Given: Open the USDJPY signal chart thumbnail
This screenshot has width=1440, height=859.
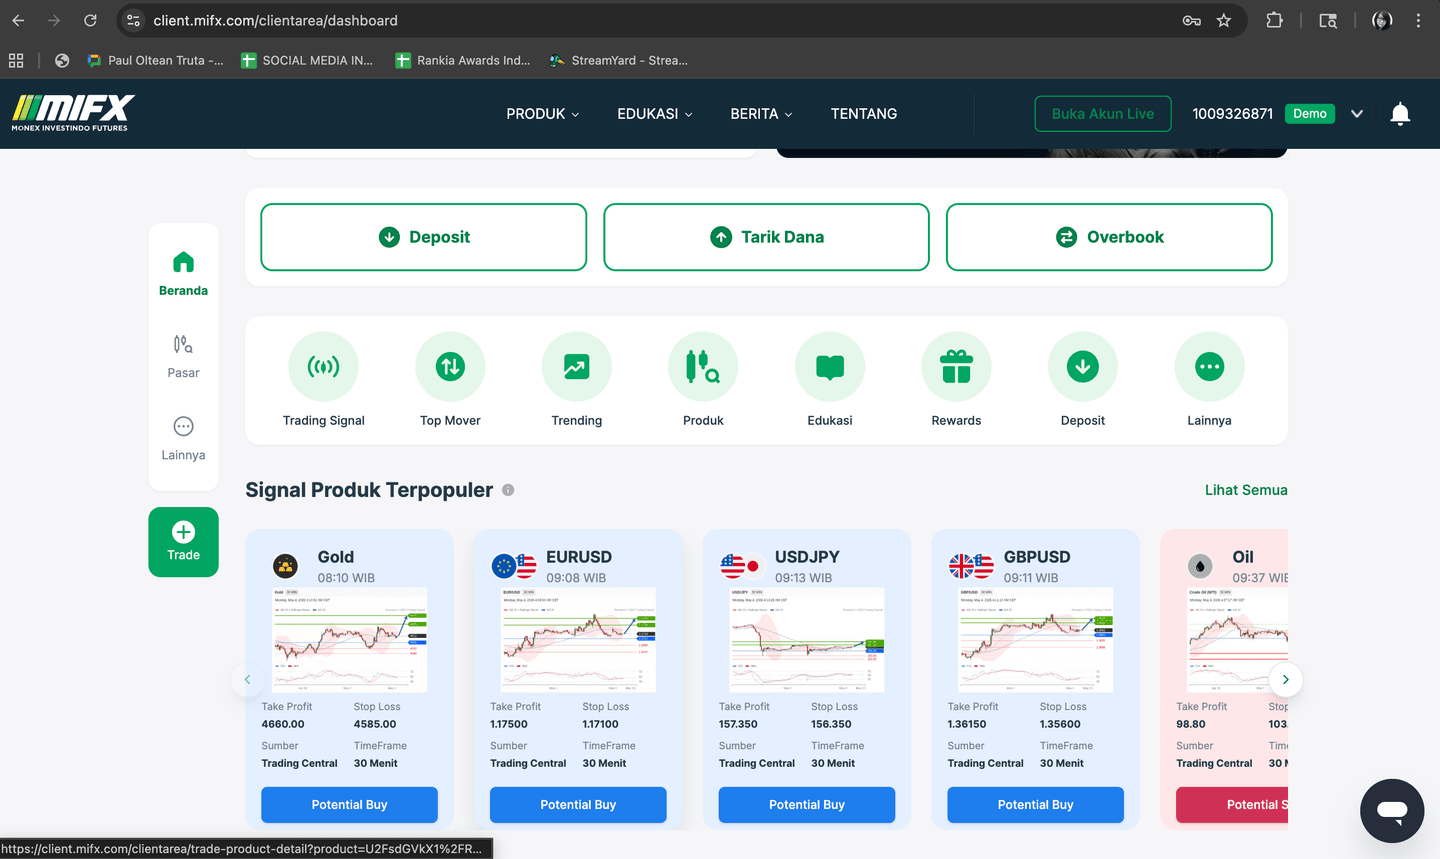Looking at the screenshot, I should [807, 640].
